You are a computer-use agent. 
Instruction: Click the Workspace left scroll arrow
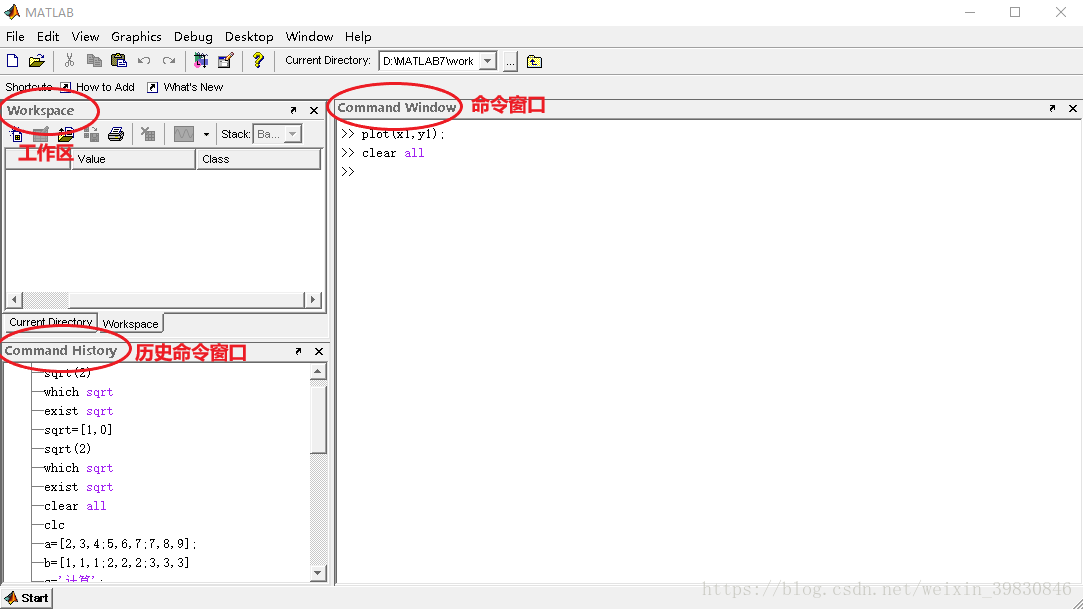coord(15,300)
